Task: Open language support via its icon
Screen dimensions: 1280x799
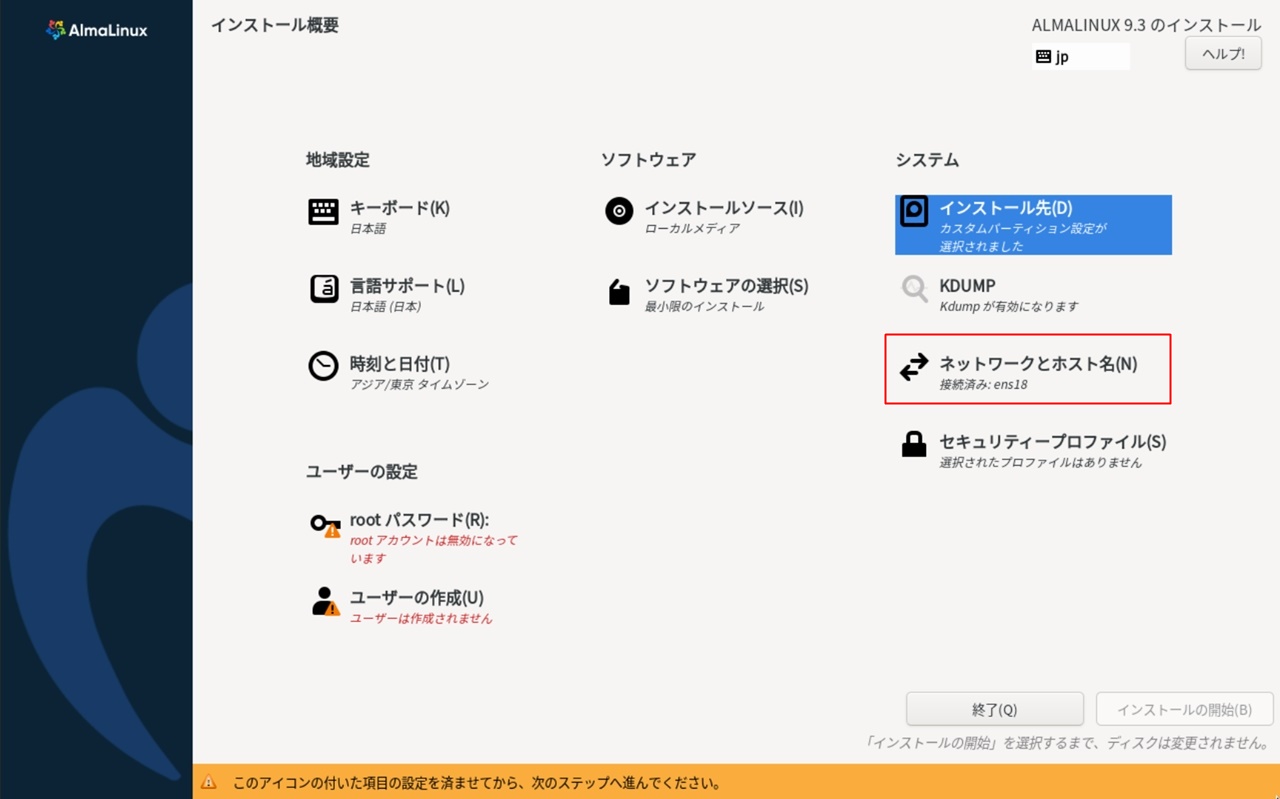Action: (x=323, y=289)
